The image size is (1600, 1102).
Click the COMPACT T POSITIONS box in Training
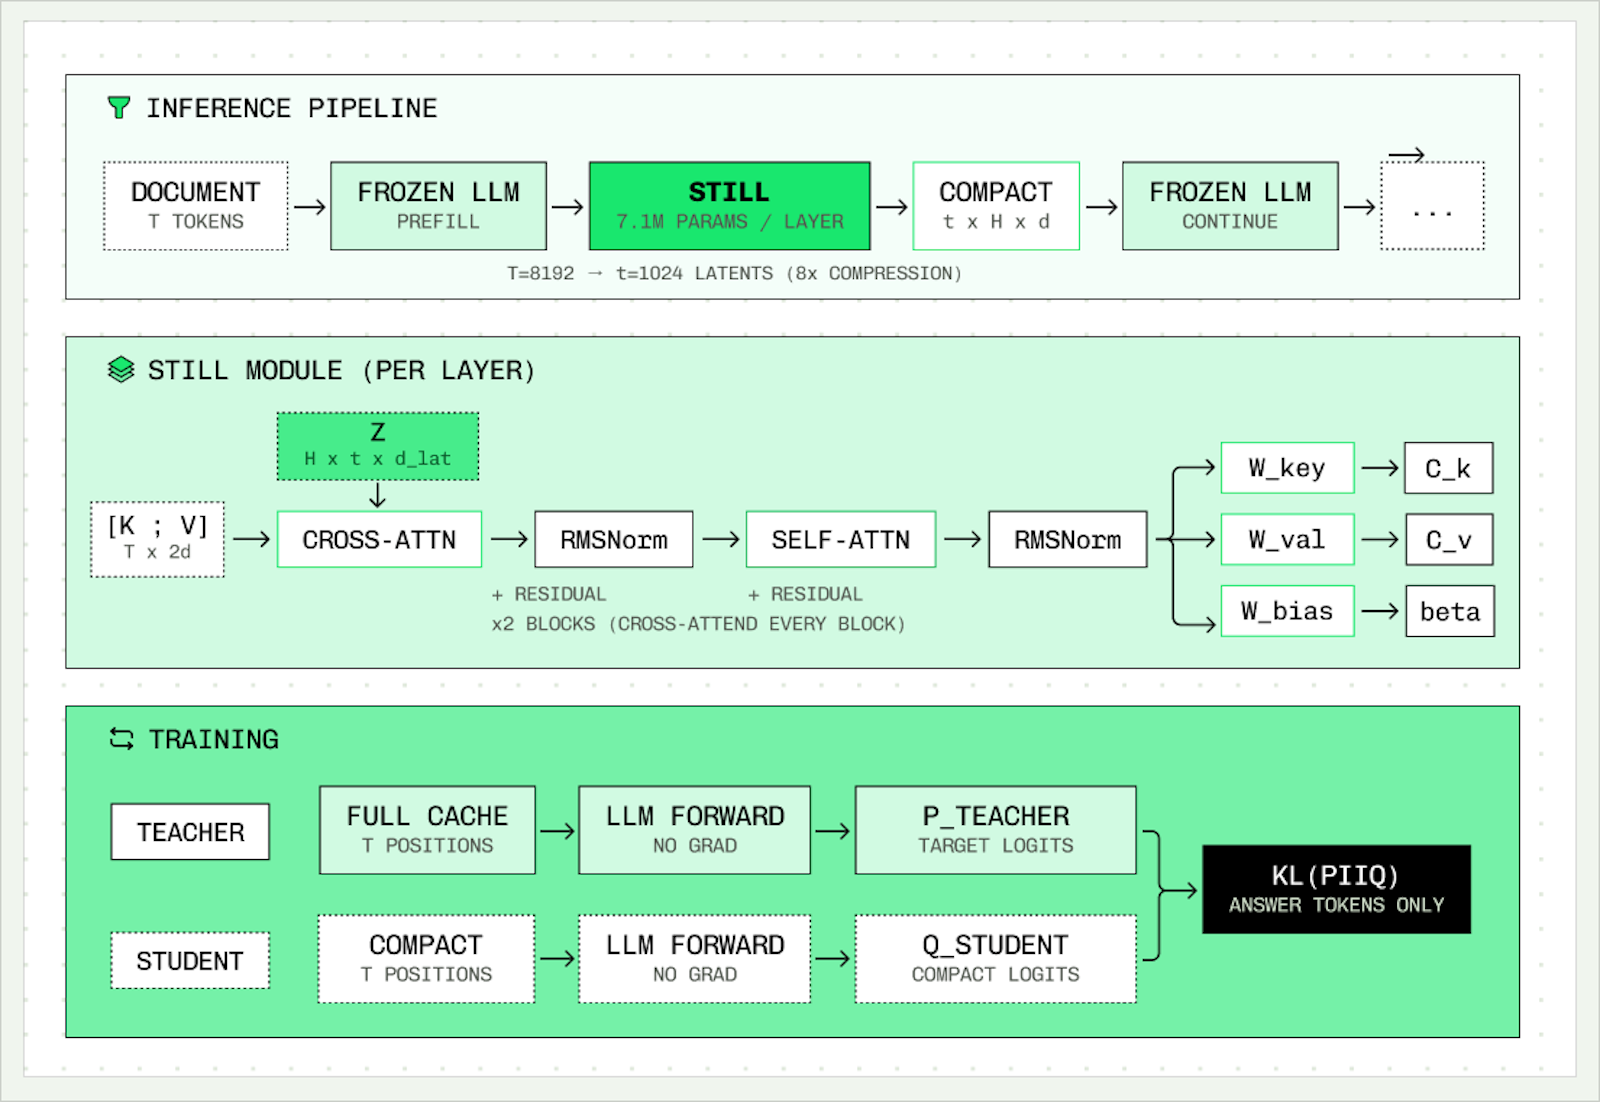pyautogui.click(x=427, y=959)
